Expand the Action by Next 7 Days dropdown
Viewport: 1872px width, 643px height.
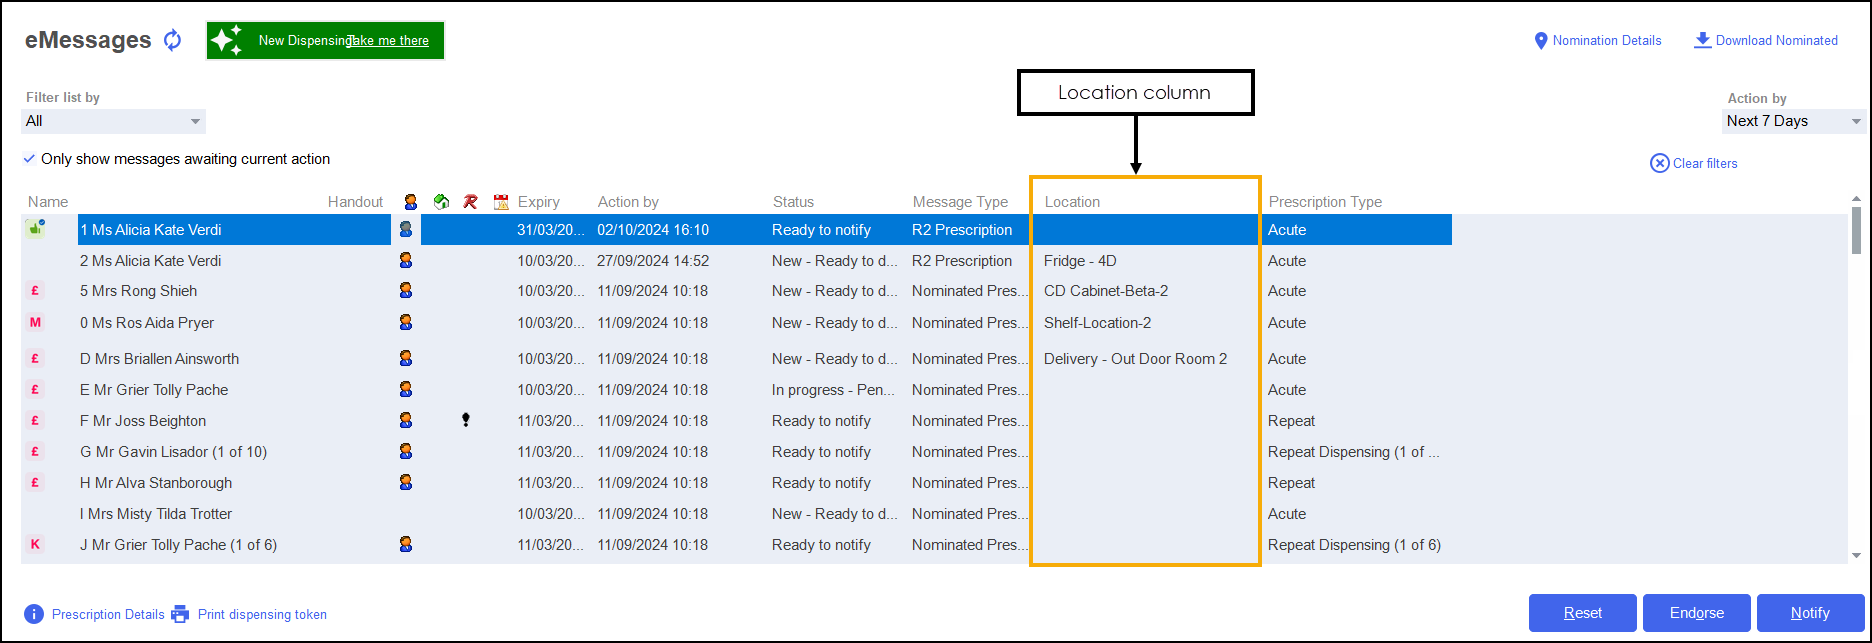point(1794,121)
